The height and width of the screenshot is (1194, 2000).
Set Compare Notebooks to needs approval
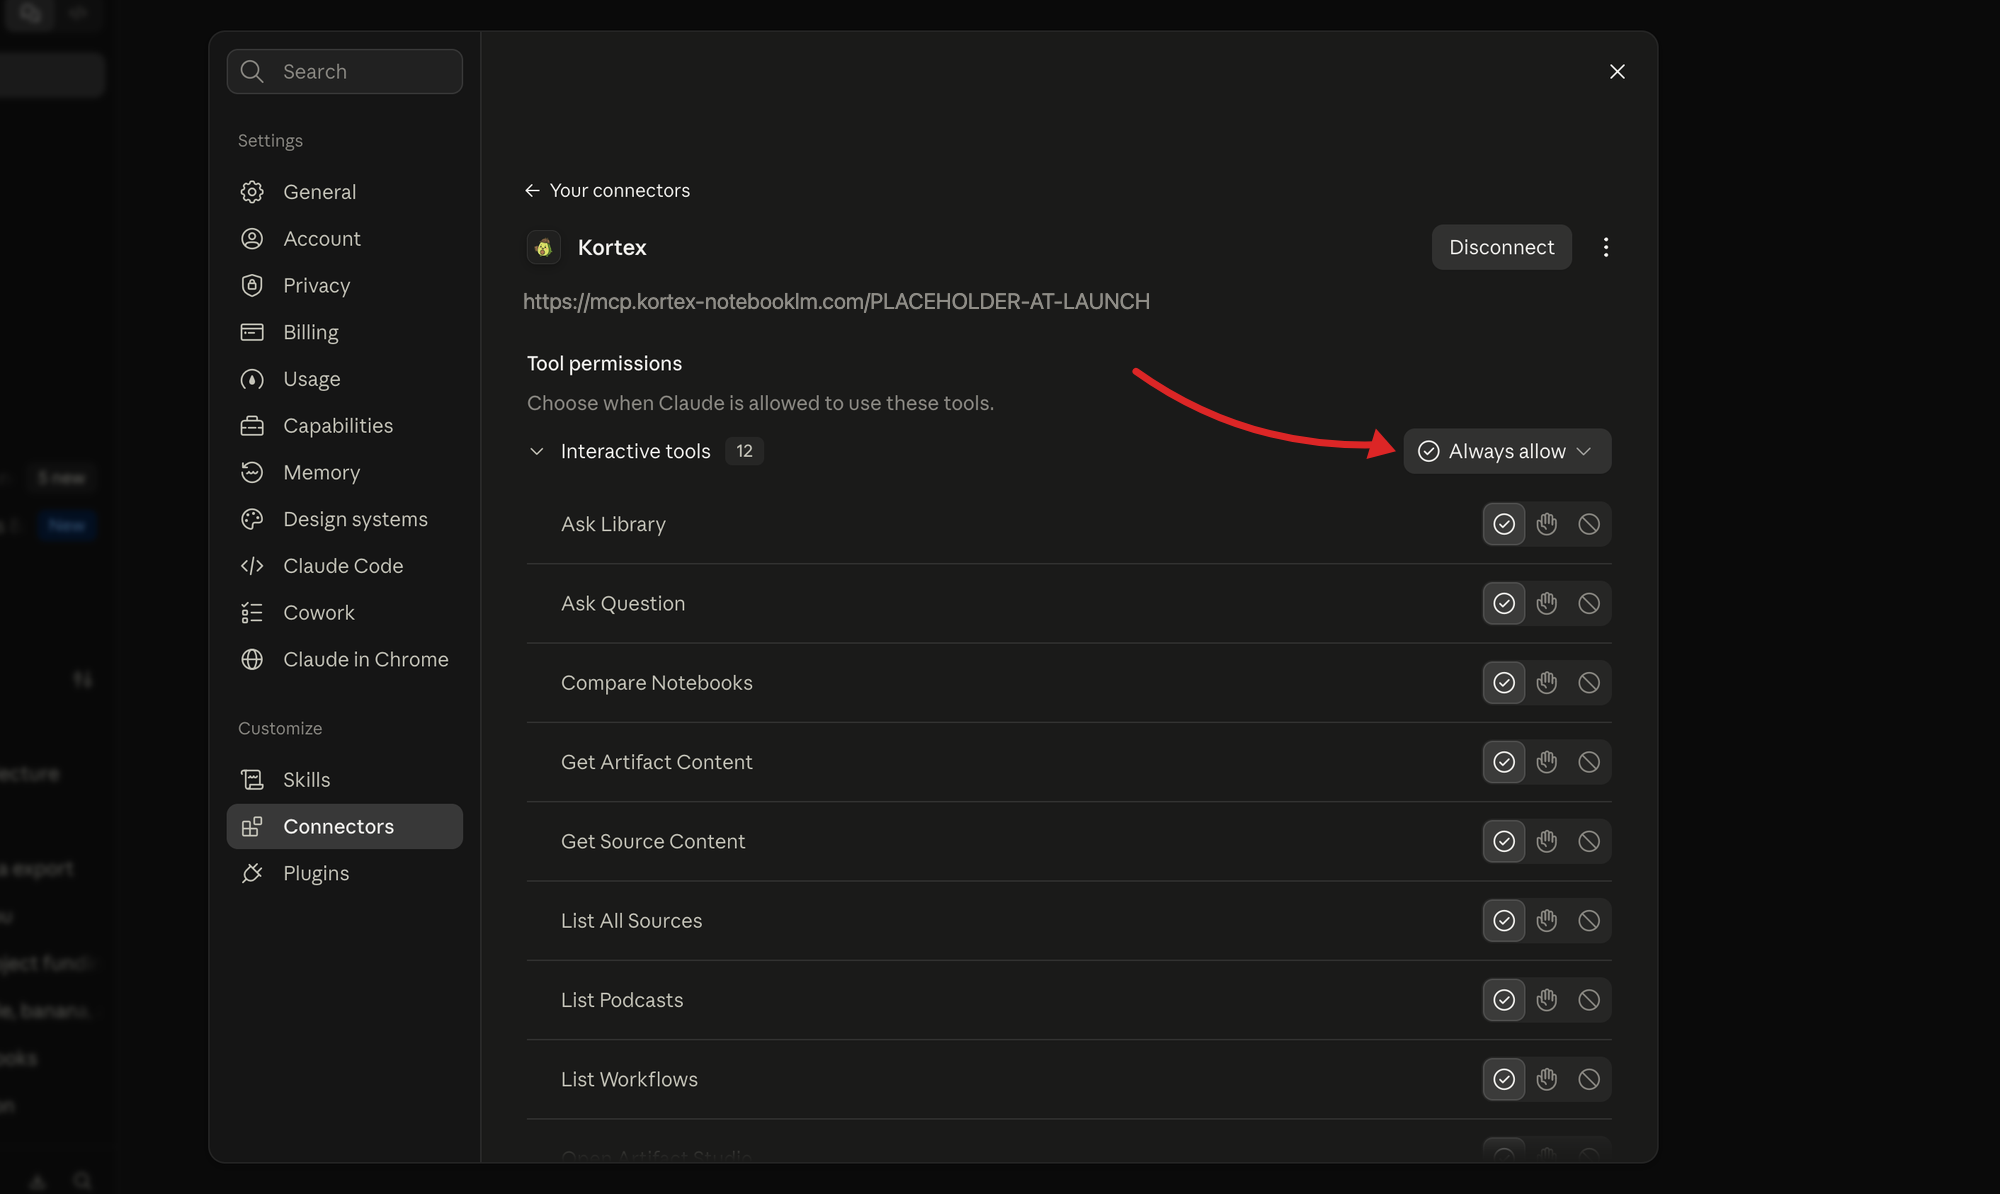click(x=1547, y=683)
